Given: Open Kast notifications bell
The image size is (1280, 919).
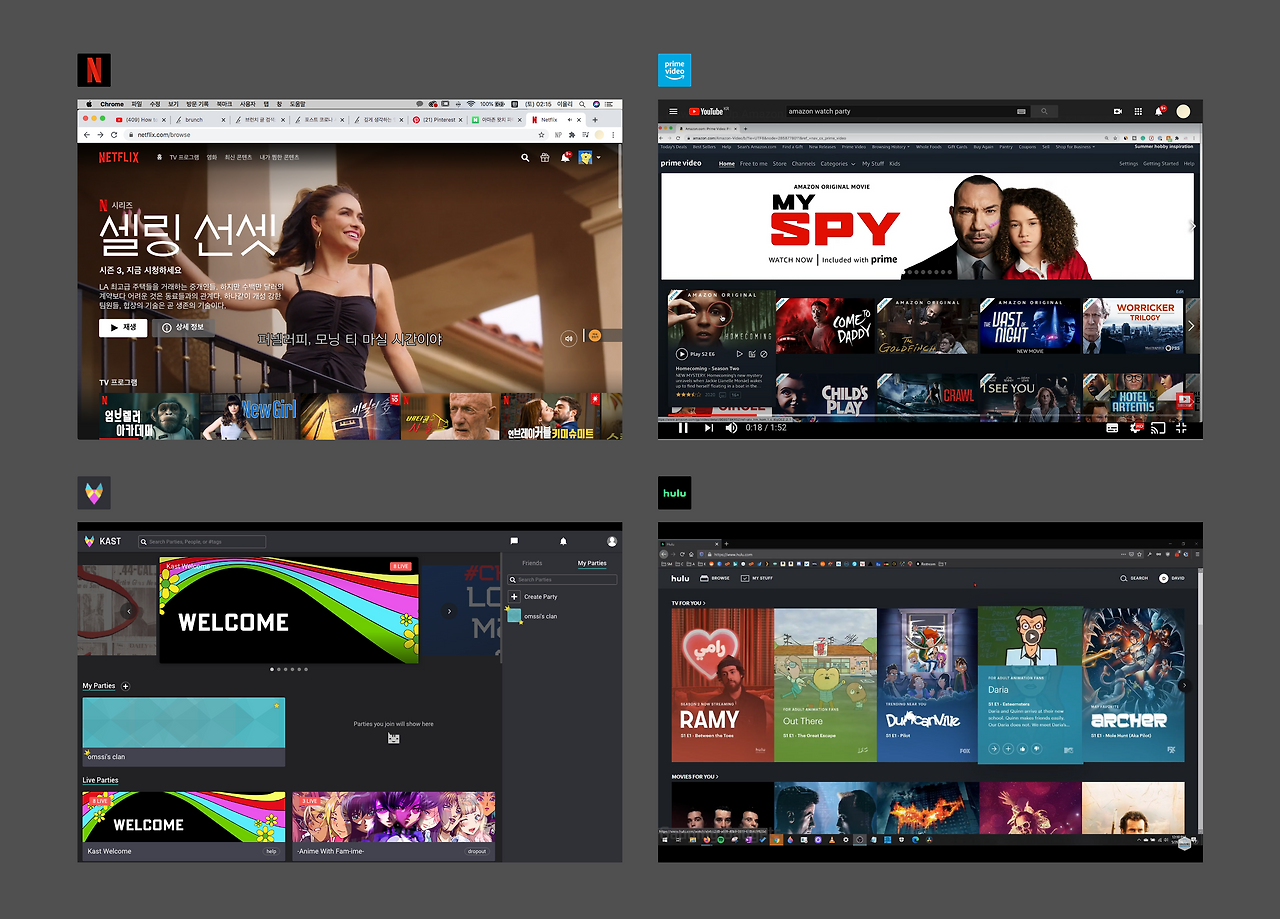Looking at the screenshot, I should pyautogui.click(x=563, y=541).
